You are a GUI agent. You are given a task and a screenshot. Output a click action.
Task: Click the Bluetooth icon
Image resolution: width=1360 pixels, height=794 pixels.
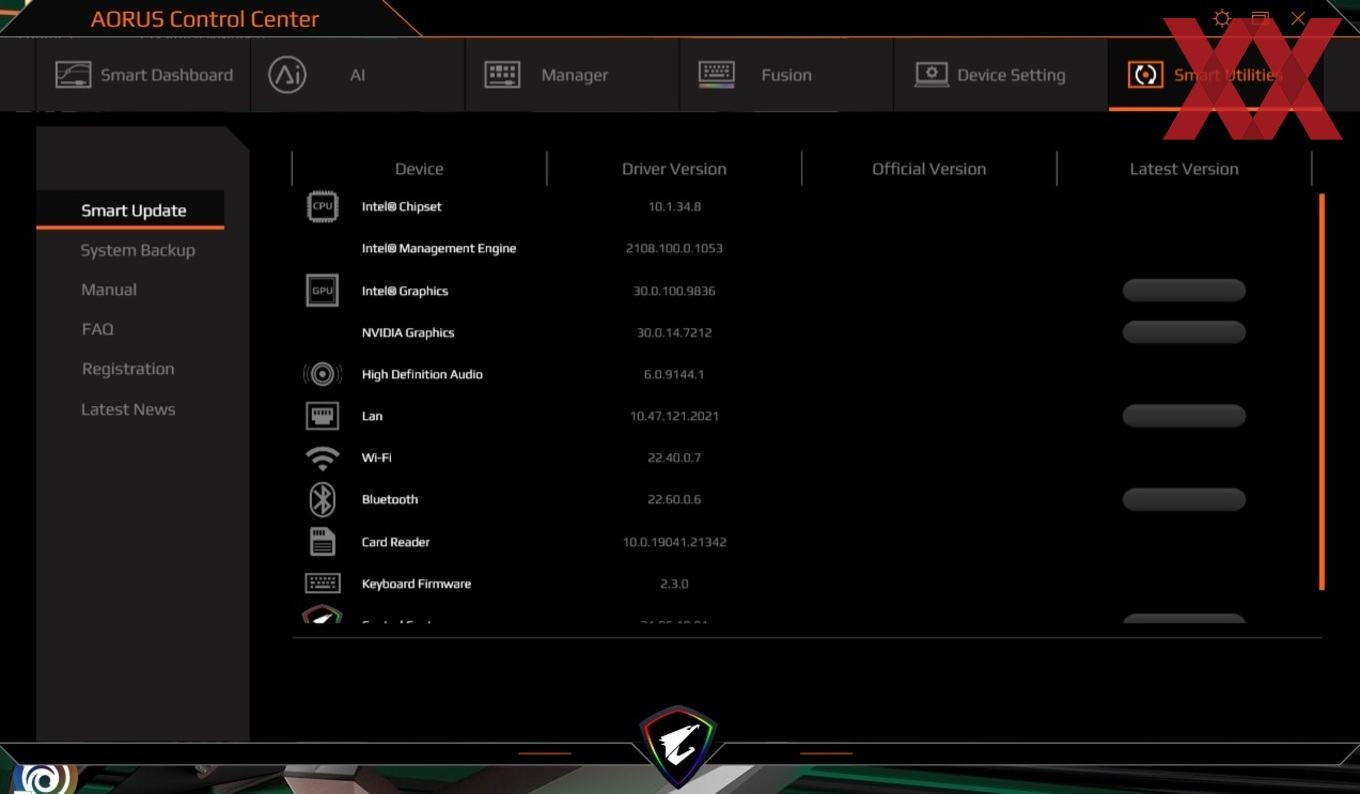322,499
